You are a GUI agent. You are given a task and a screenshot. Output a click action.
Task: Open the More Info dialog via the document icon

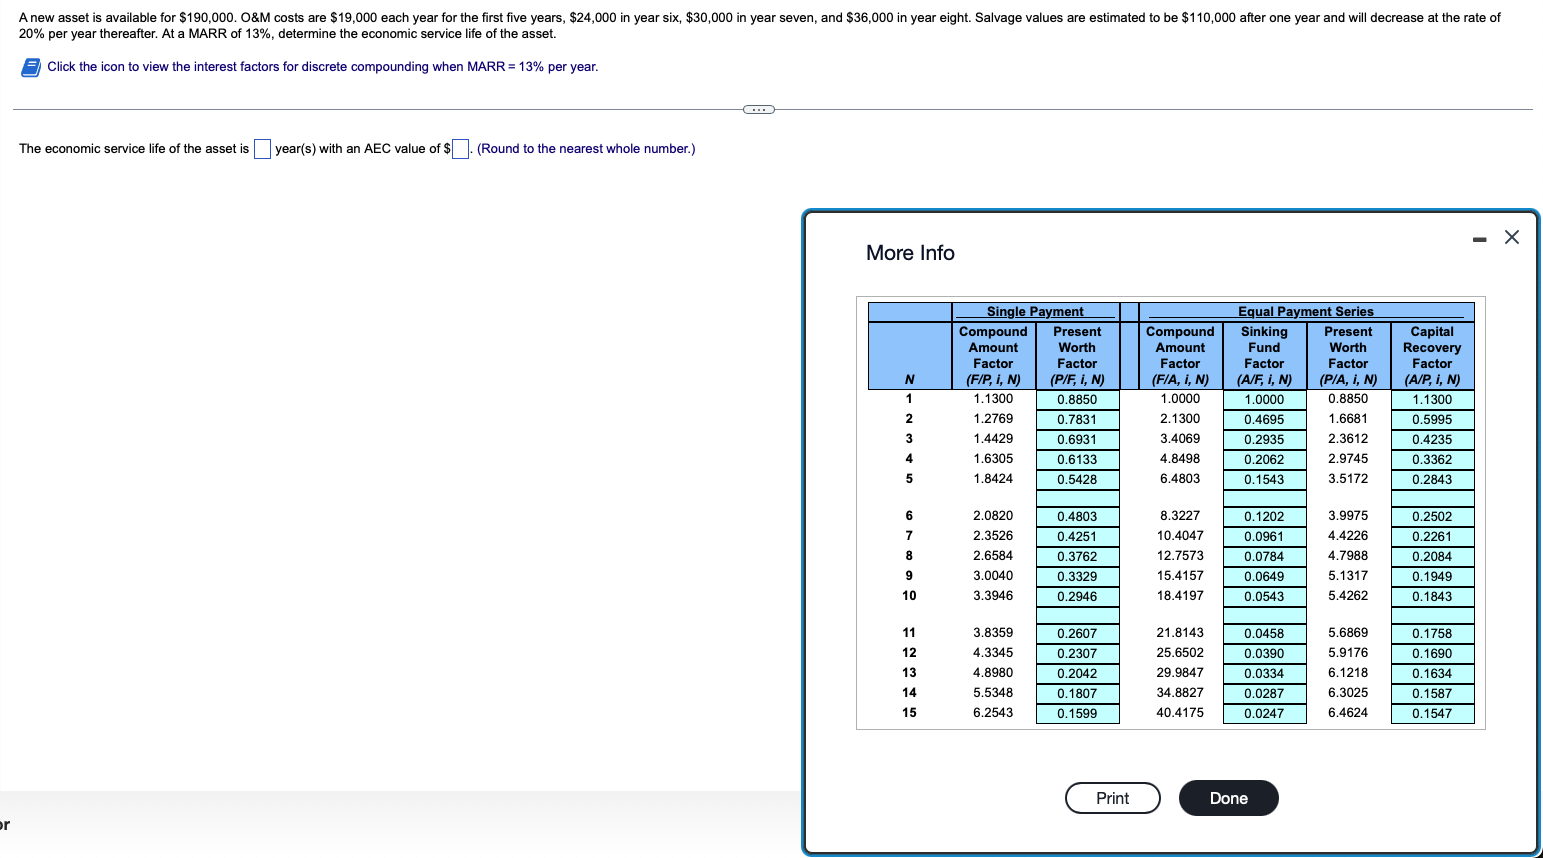click(29, 66)
